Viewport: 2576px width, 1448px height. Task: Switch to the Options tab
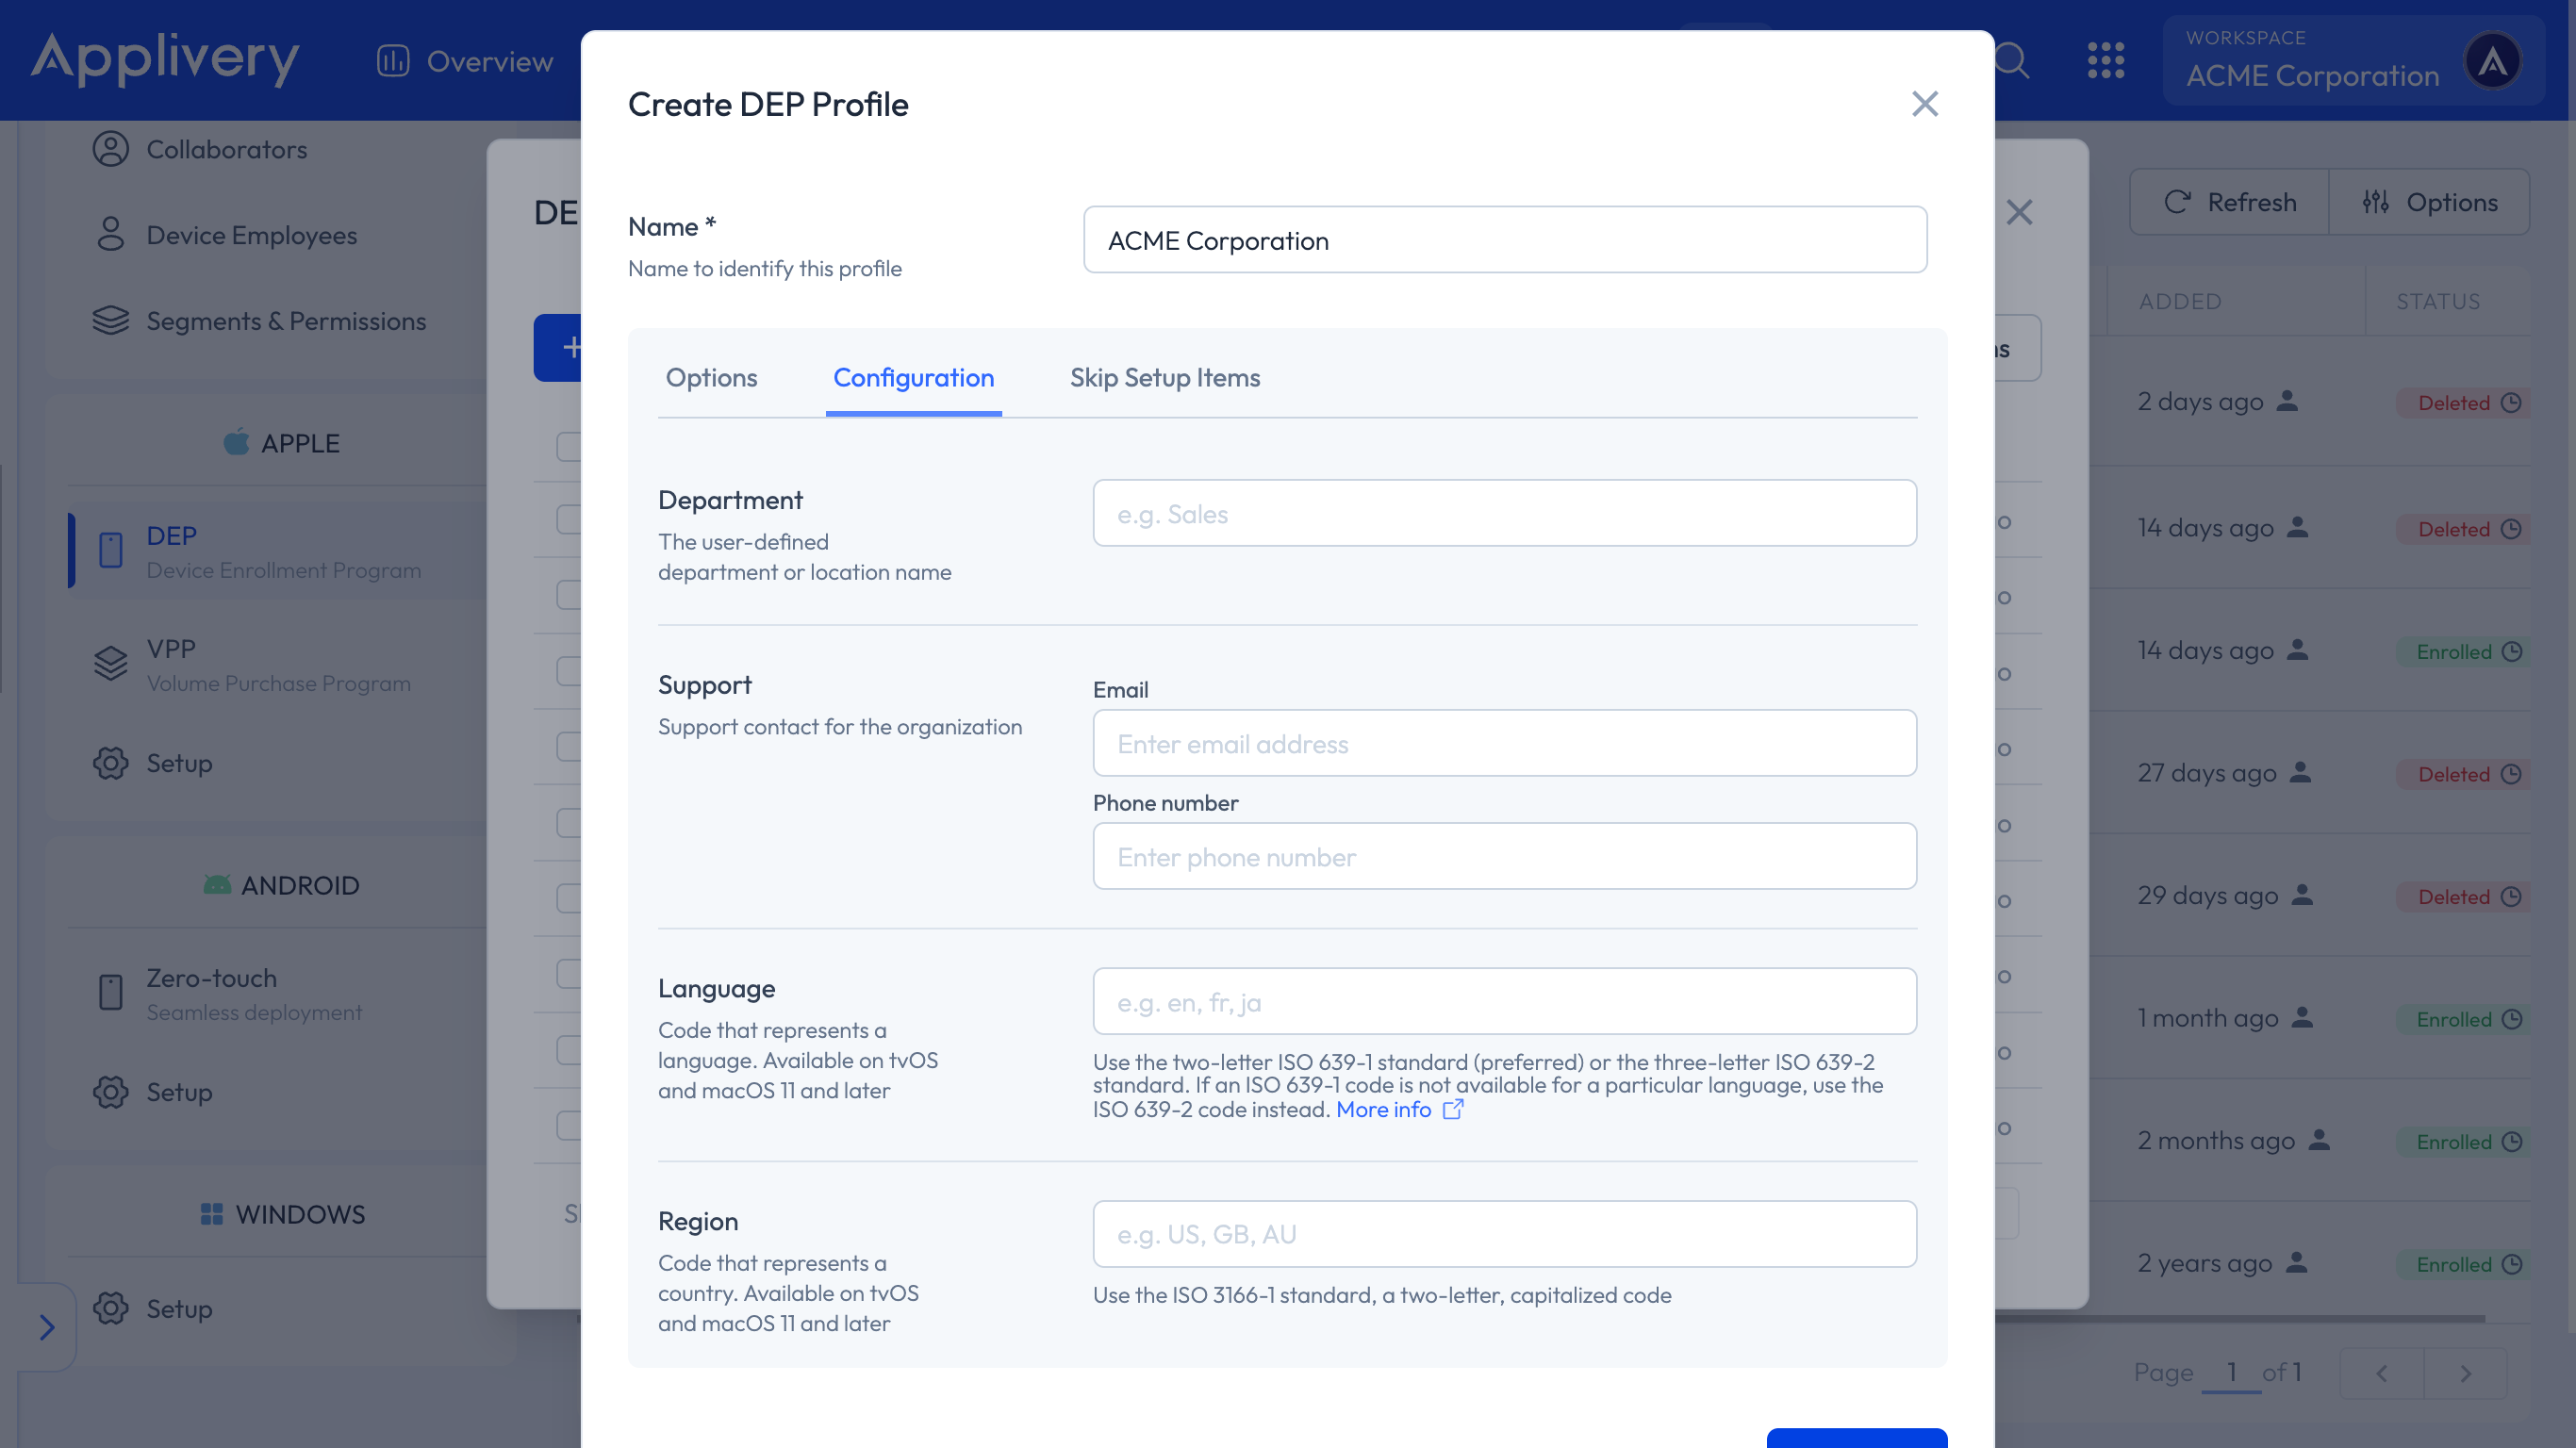711,378
